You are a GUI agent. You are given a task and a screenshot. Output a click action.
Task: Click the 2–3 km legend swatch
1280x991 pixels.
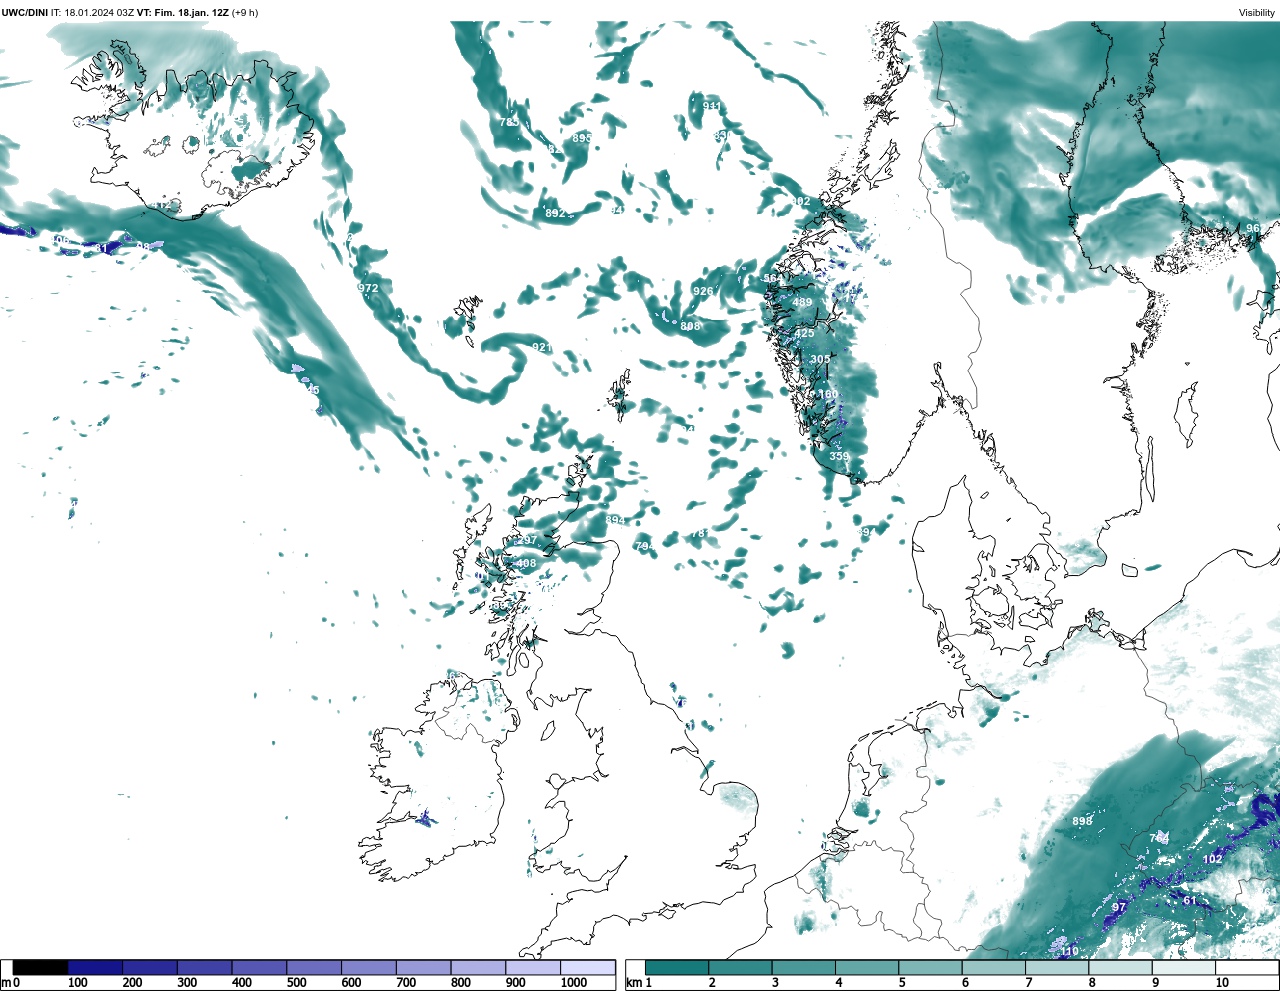click(740, 968)
